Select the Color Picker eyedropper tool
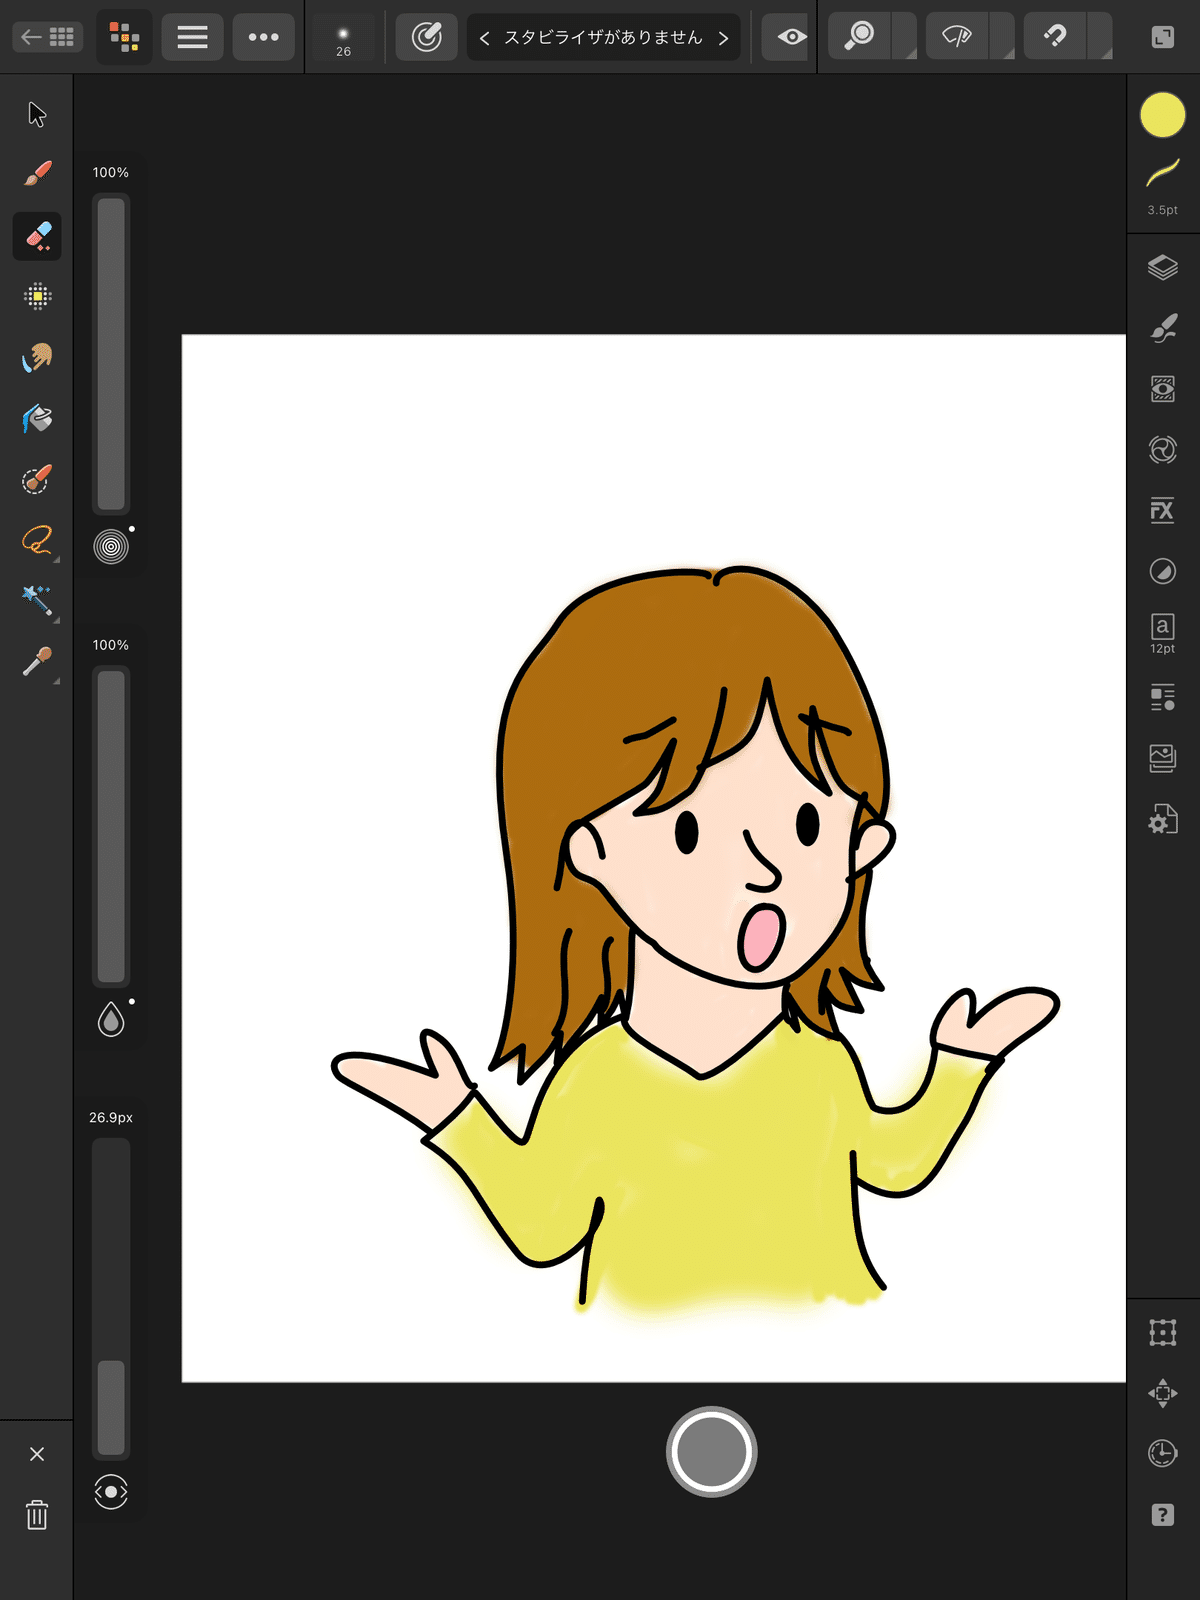1200x1600 pixels. coord(37,661)
